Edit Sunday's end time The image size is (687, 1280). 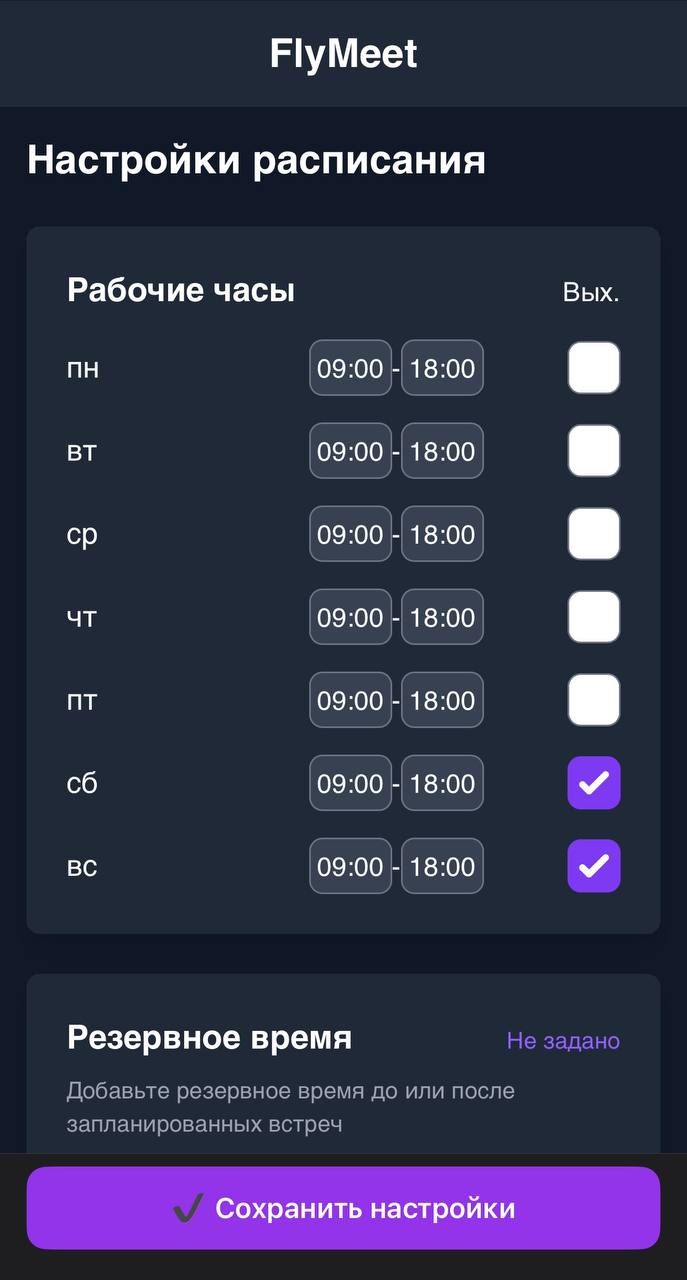[442, 866]
